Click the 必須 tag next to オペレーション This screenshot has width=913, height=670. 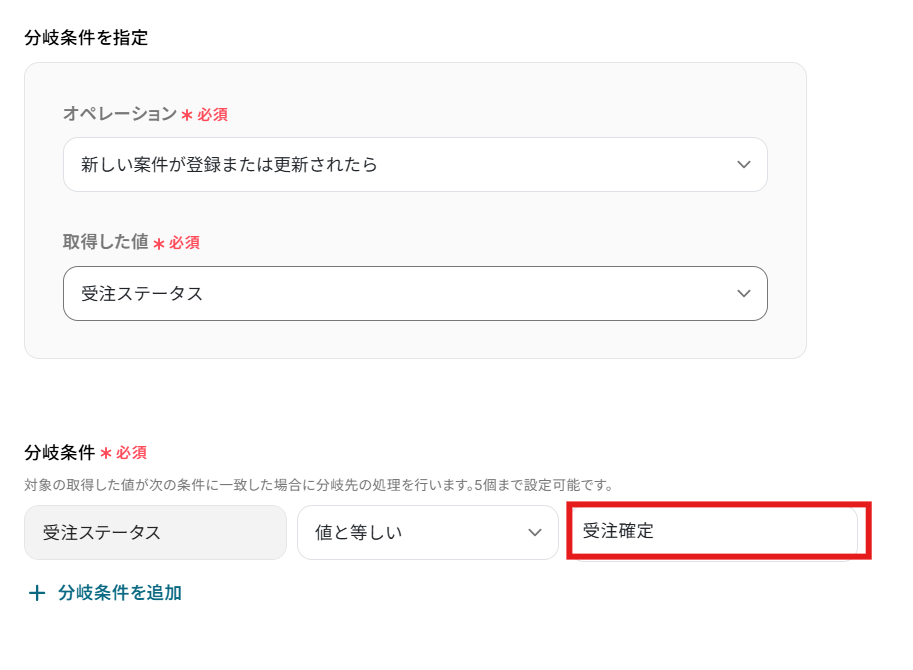click(212, 115)
